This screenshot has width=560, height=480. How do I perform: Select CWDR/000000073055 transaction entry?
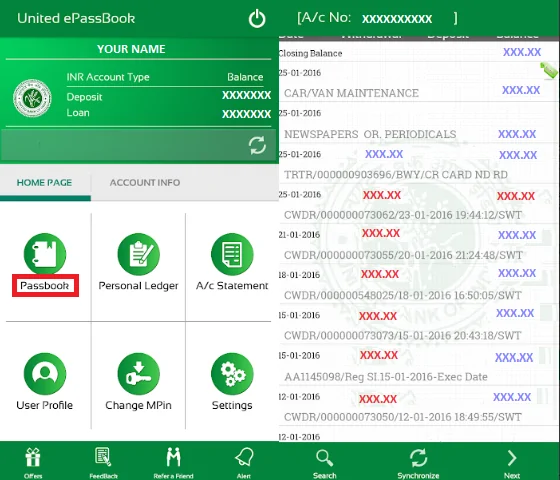point(403,255)
